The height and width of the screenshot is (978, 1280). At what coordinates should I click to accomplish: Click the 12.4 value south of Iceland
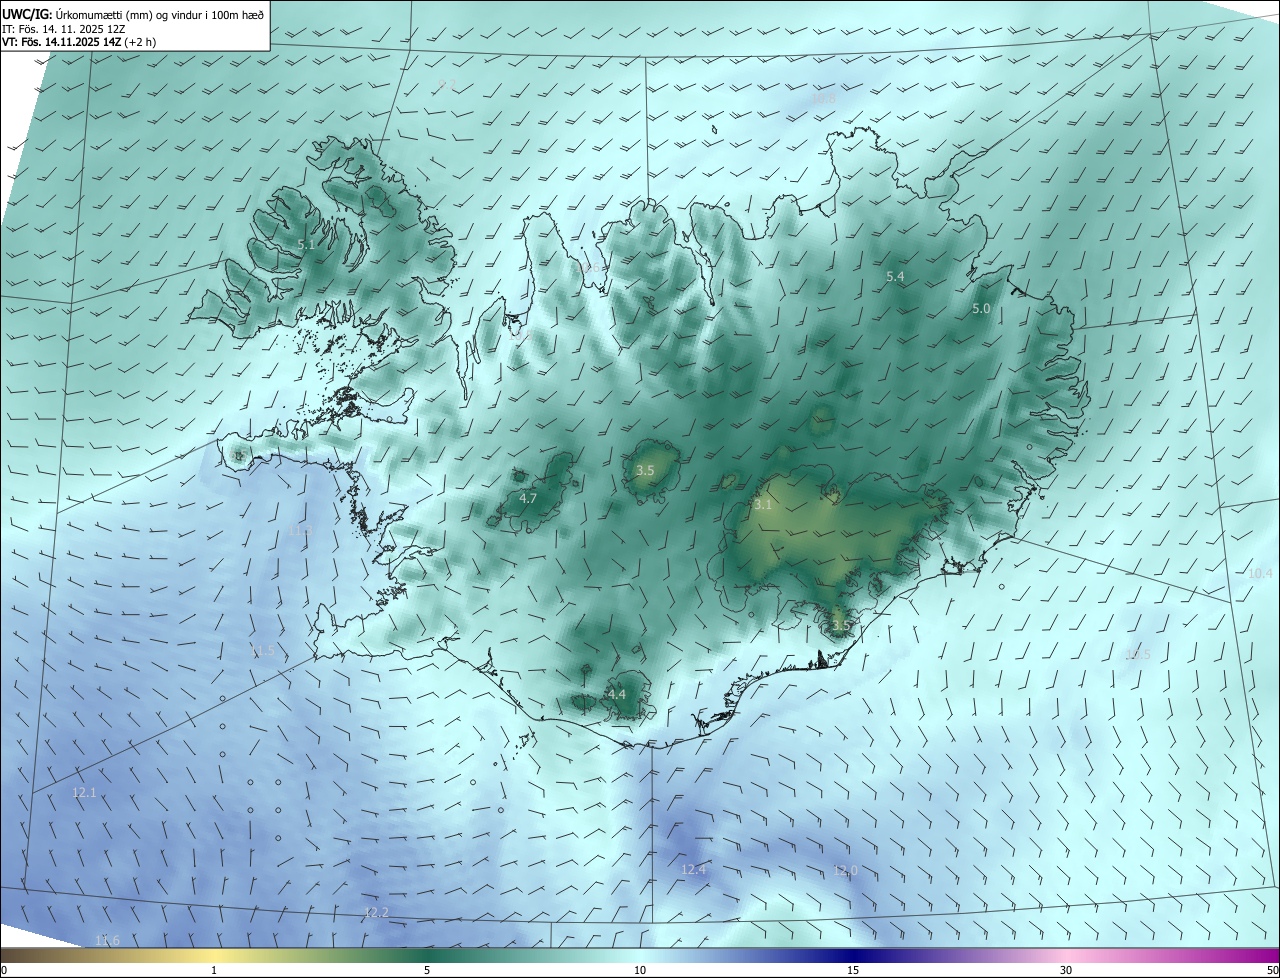pyautogui.click(x=693, y=870)
